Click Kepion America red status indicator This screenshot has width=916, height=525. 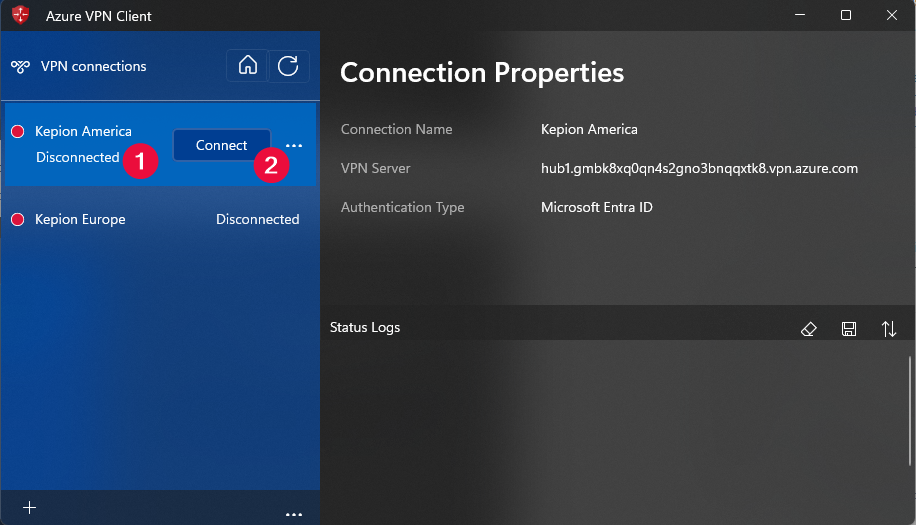(x=18, y=132)
